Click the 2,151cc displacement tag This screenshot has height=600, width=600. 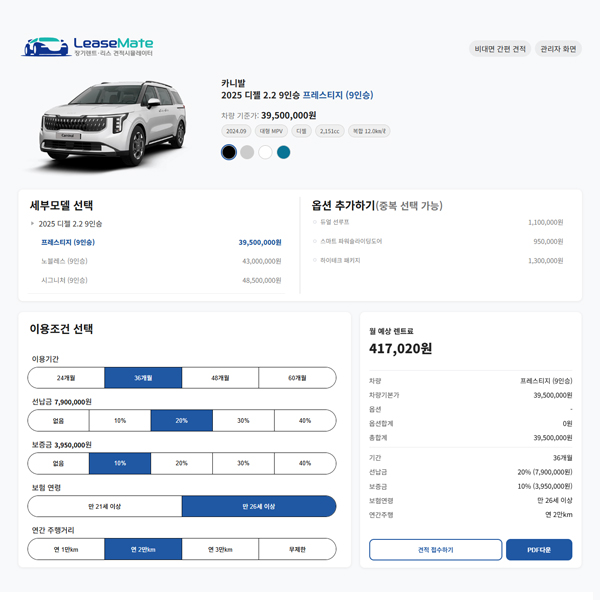(329, 131)
